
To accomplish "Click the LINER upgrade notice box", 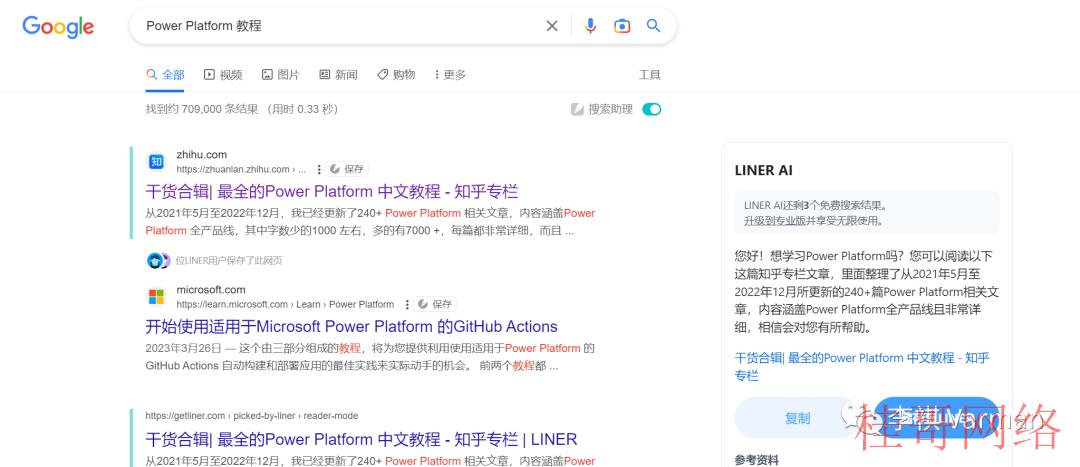I will click(867, 213).
